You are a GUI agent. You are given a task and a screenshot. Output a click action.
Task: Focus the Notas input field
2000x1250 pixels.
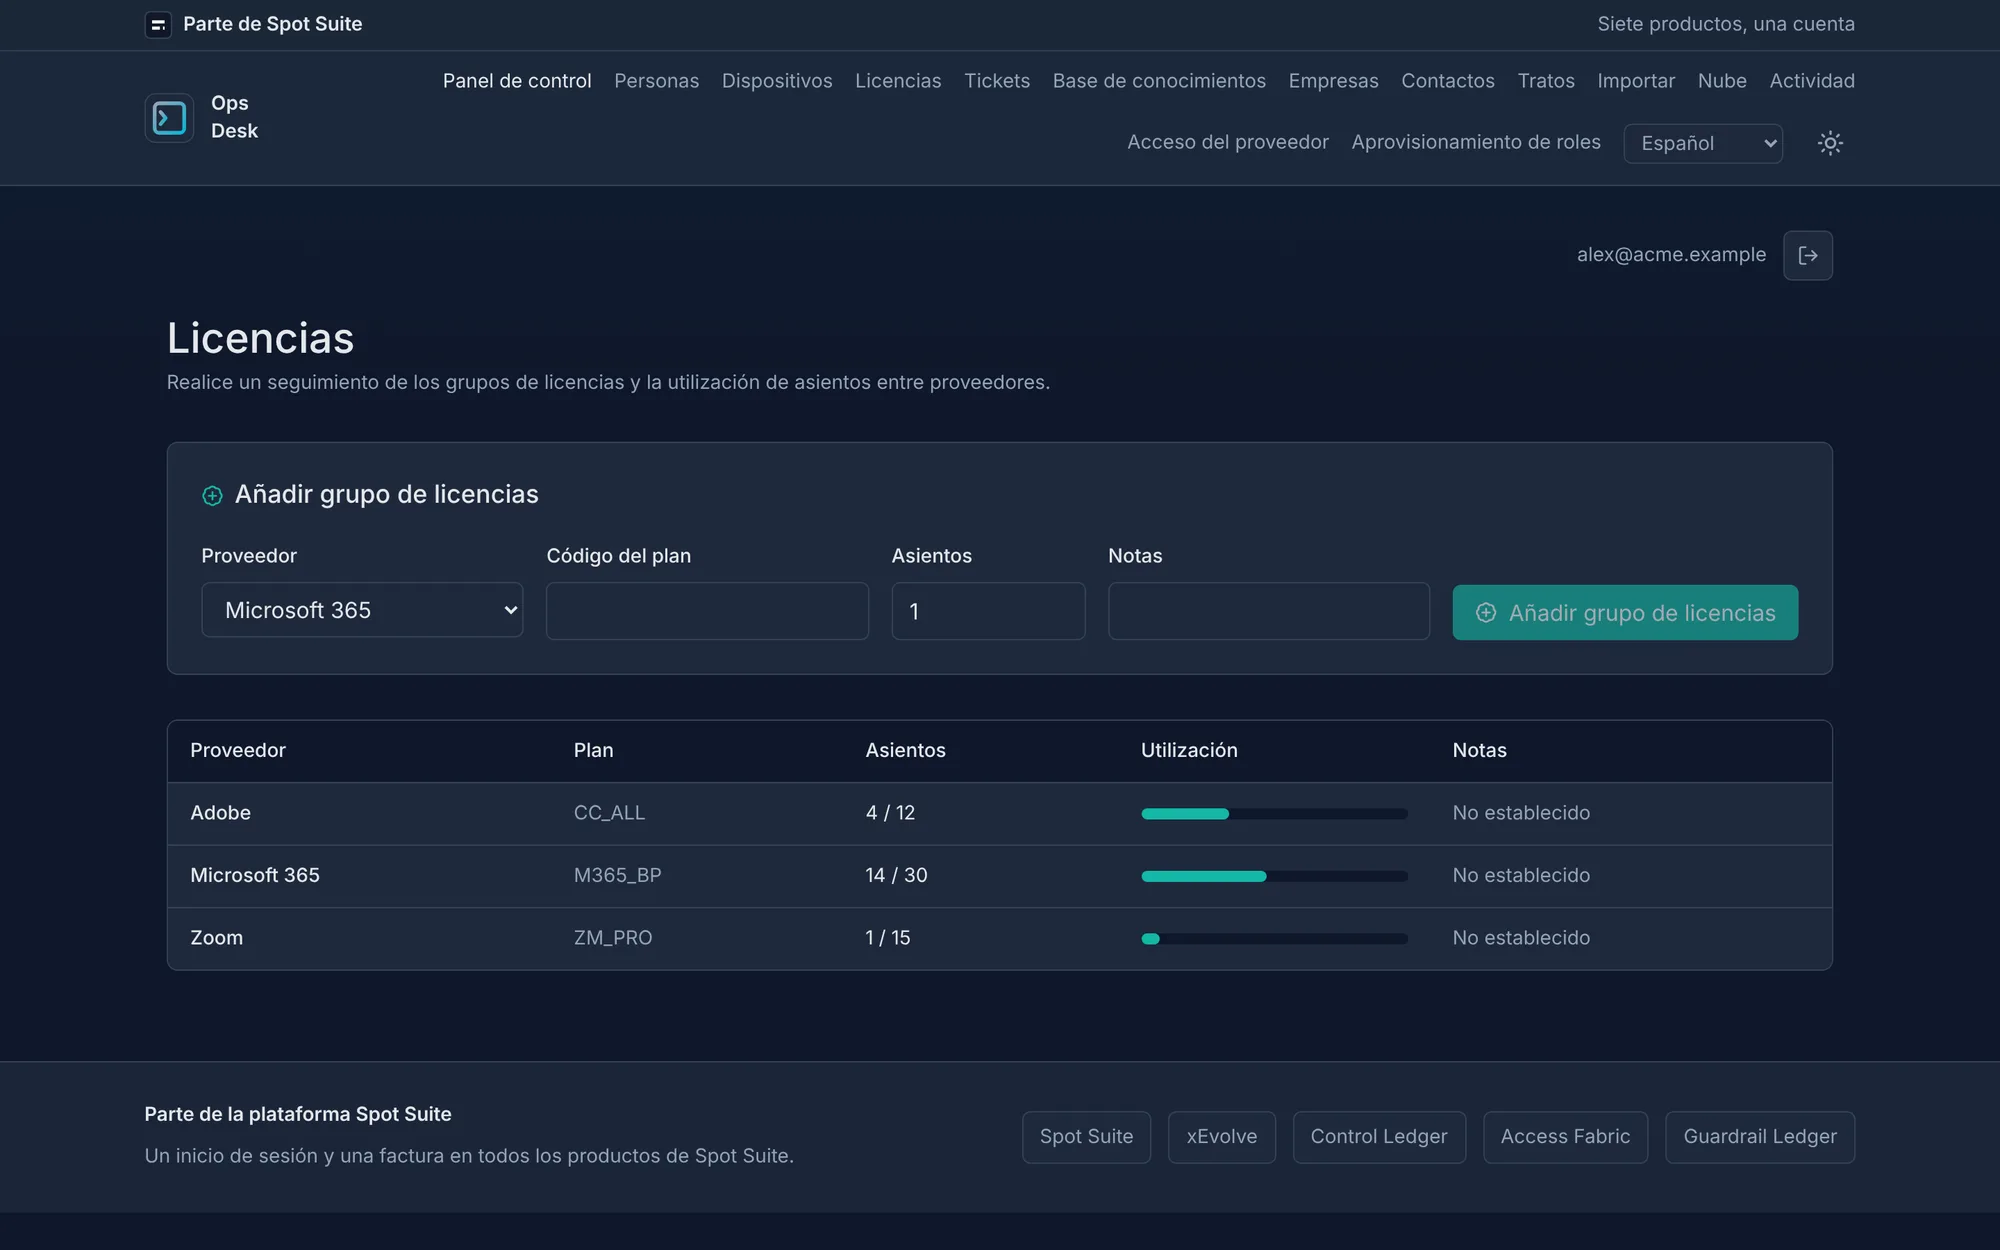point(1269,611)
